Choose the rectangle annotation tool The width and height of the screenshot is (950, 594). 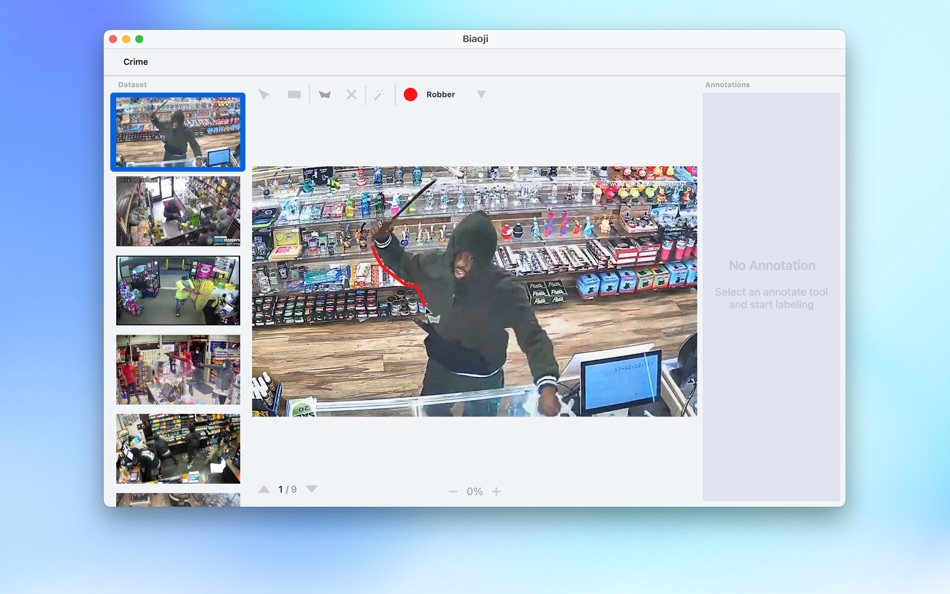[292, 94]
